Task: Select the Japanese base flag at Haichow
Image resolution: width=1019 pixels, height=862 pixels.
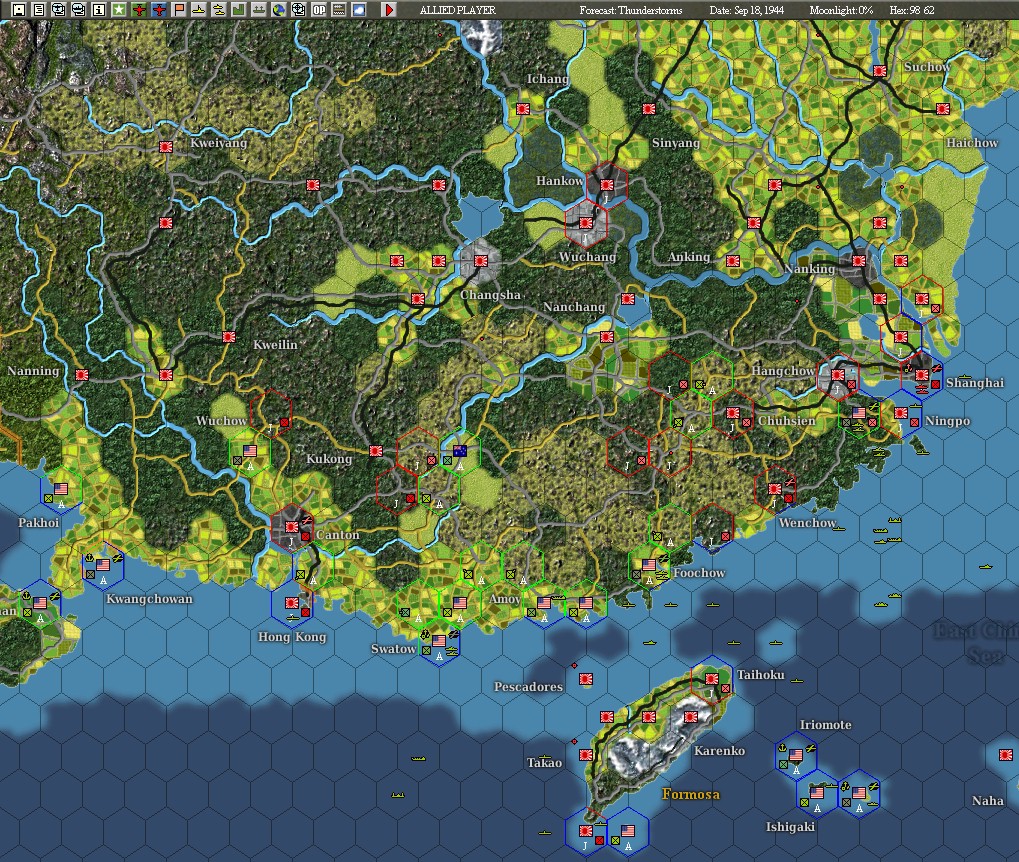Action: (942, 109)
